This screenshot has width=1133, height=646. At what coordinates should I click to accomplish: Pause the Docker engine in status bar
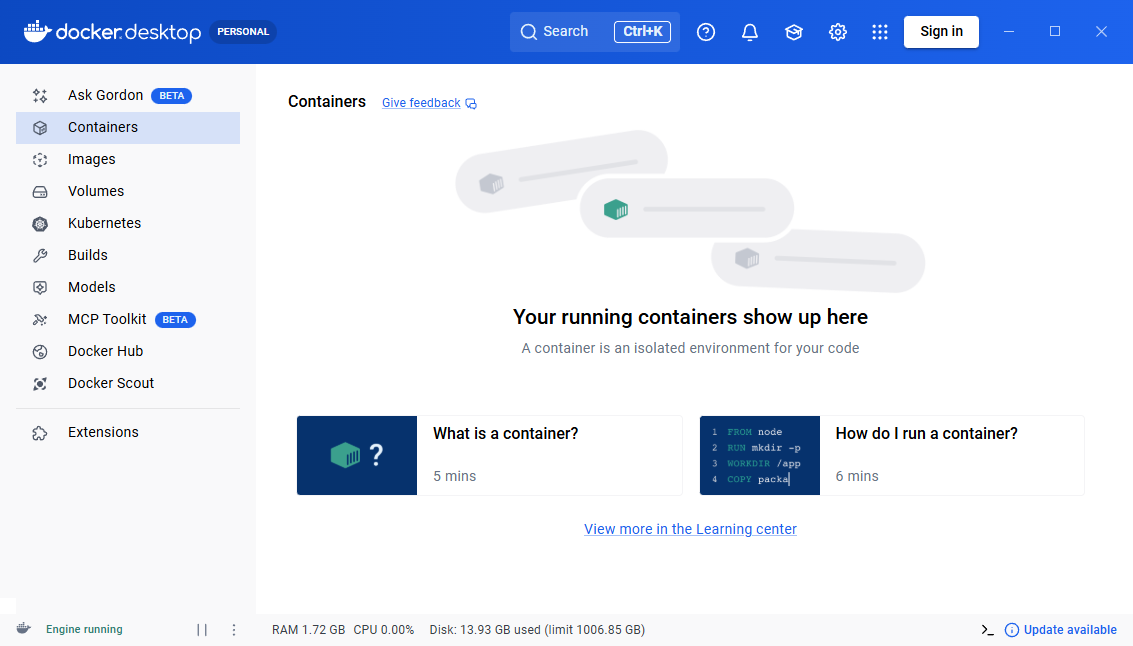point(202,630)
